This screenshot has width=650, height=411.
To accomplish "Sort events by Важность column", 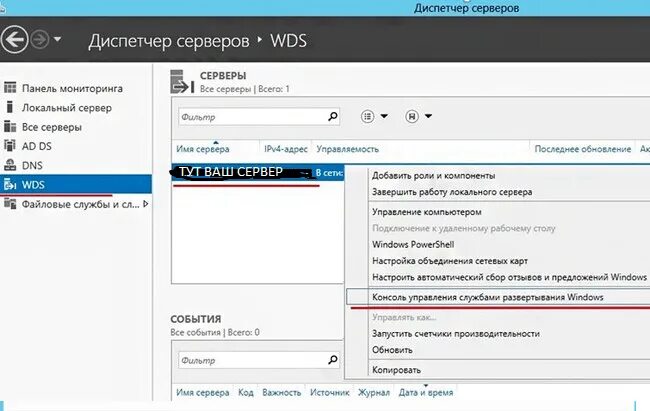I will (281, 392).
